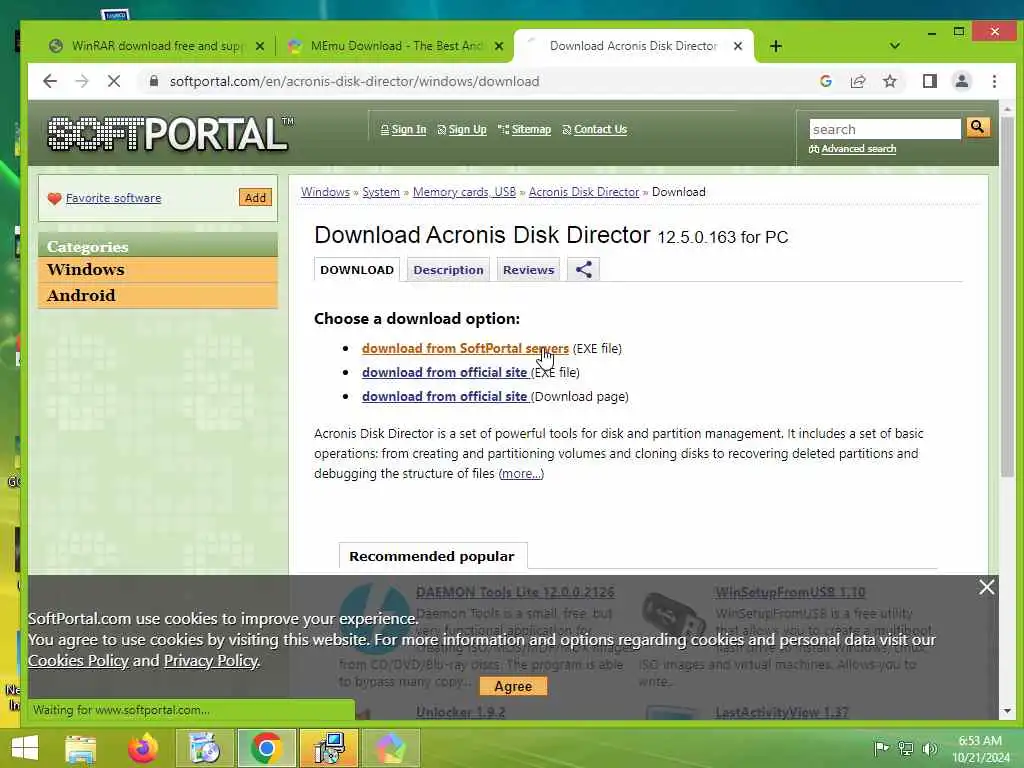The width and height of the screenshot is (1024, 768).
Task: Expand description with (more...) link
Action: pyautogui.click(x=521, y=473)
